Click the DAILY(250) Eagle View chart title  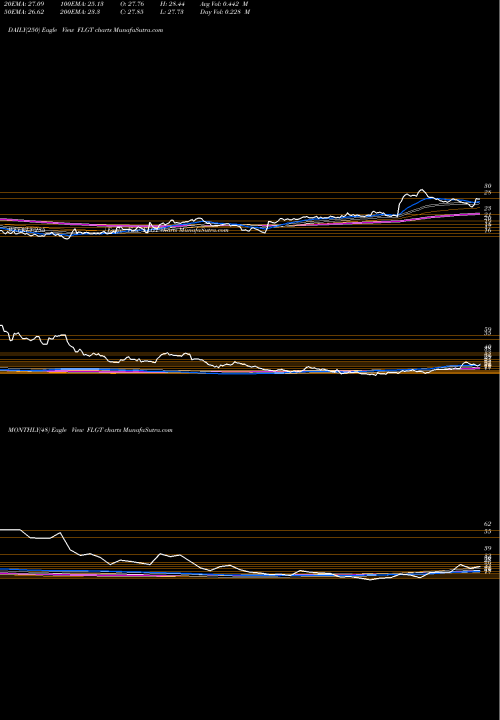[85, 30]
